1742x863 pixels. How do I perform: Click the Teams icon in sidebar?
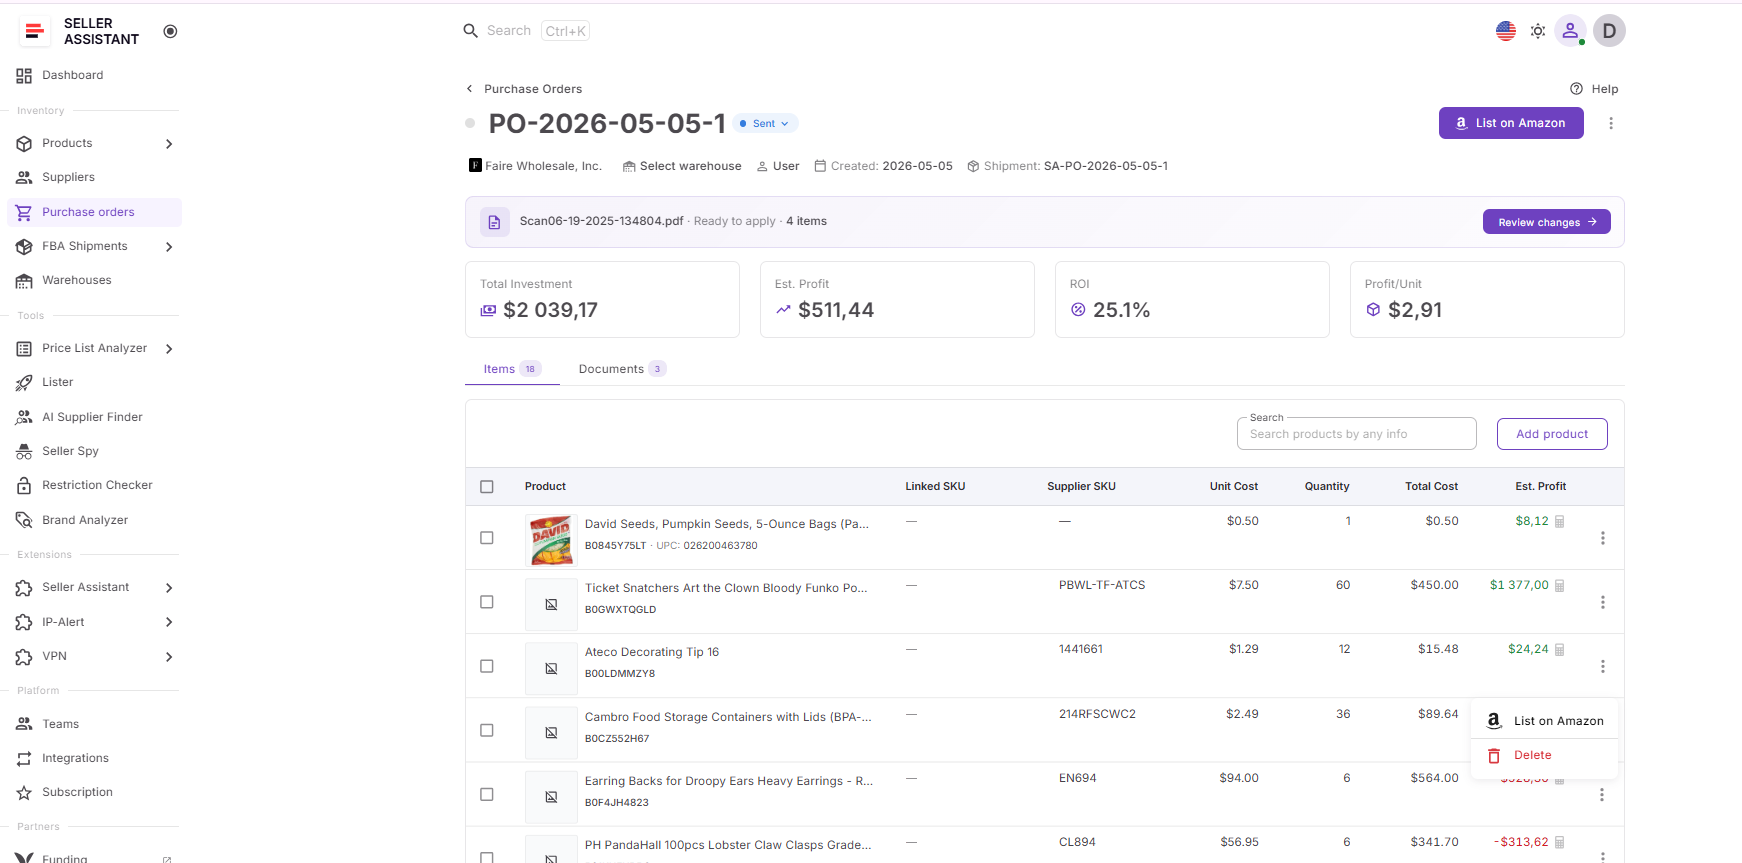tap(24, 724)
